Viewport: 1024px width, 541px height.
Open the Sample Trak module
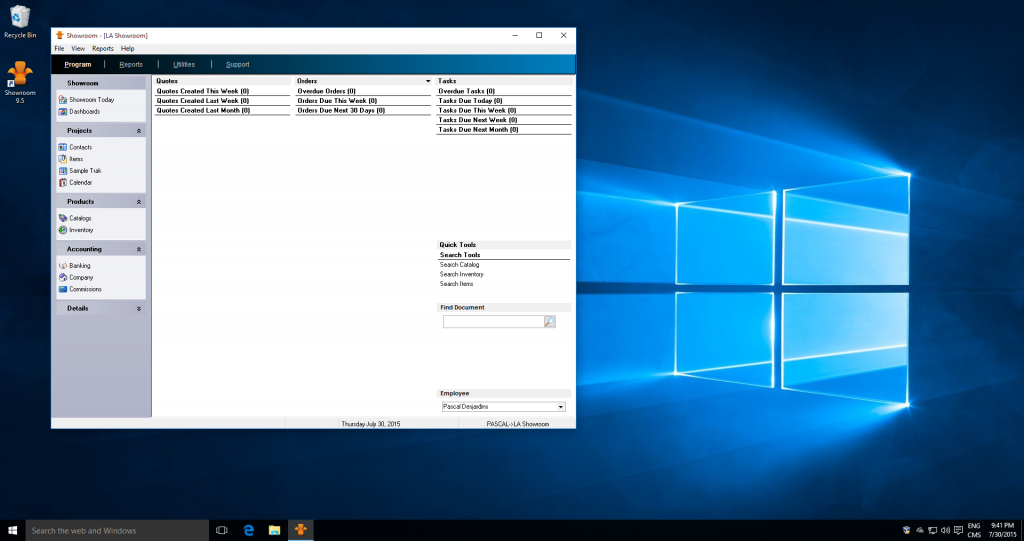(85, 171)
